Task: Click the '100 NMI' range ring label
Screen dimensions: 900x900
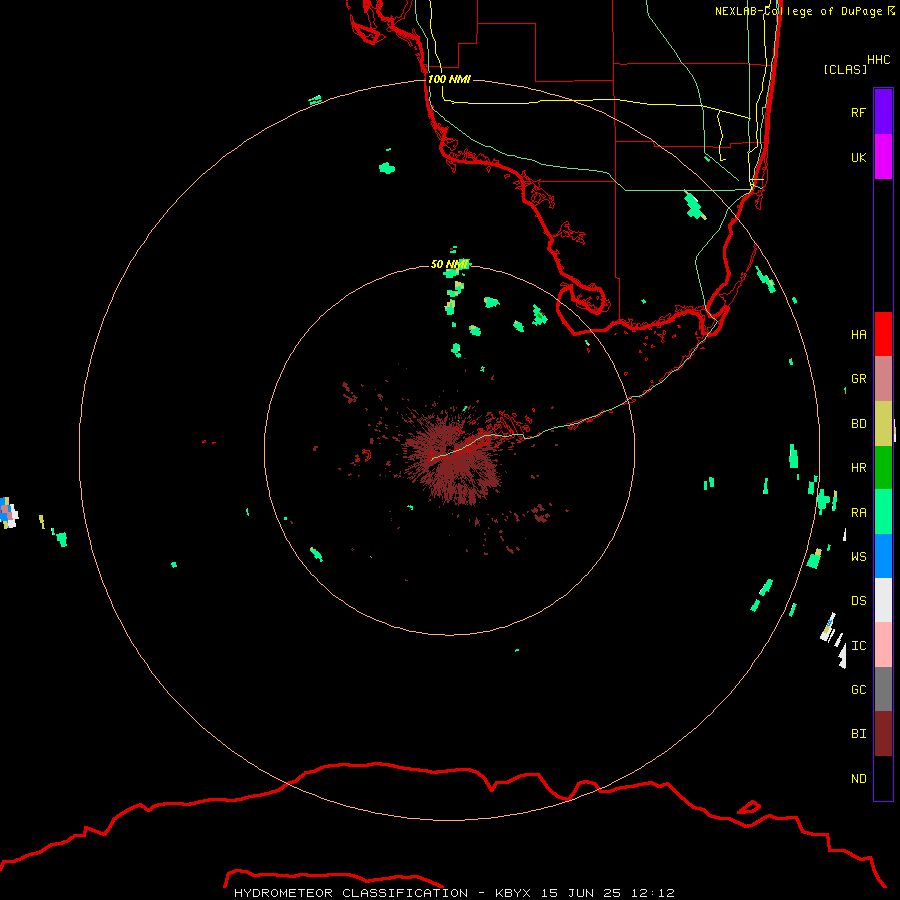Action: (x=449, y=79)
